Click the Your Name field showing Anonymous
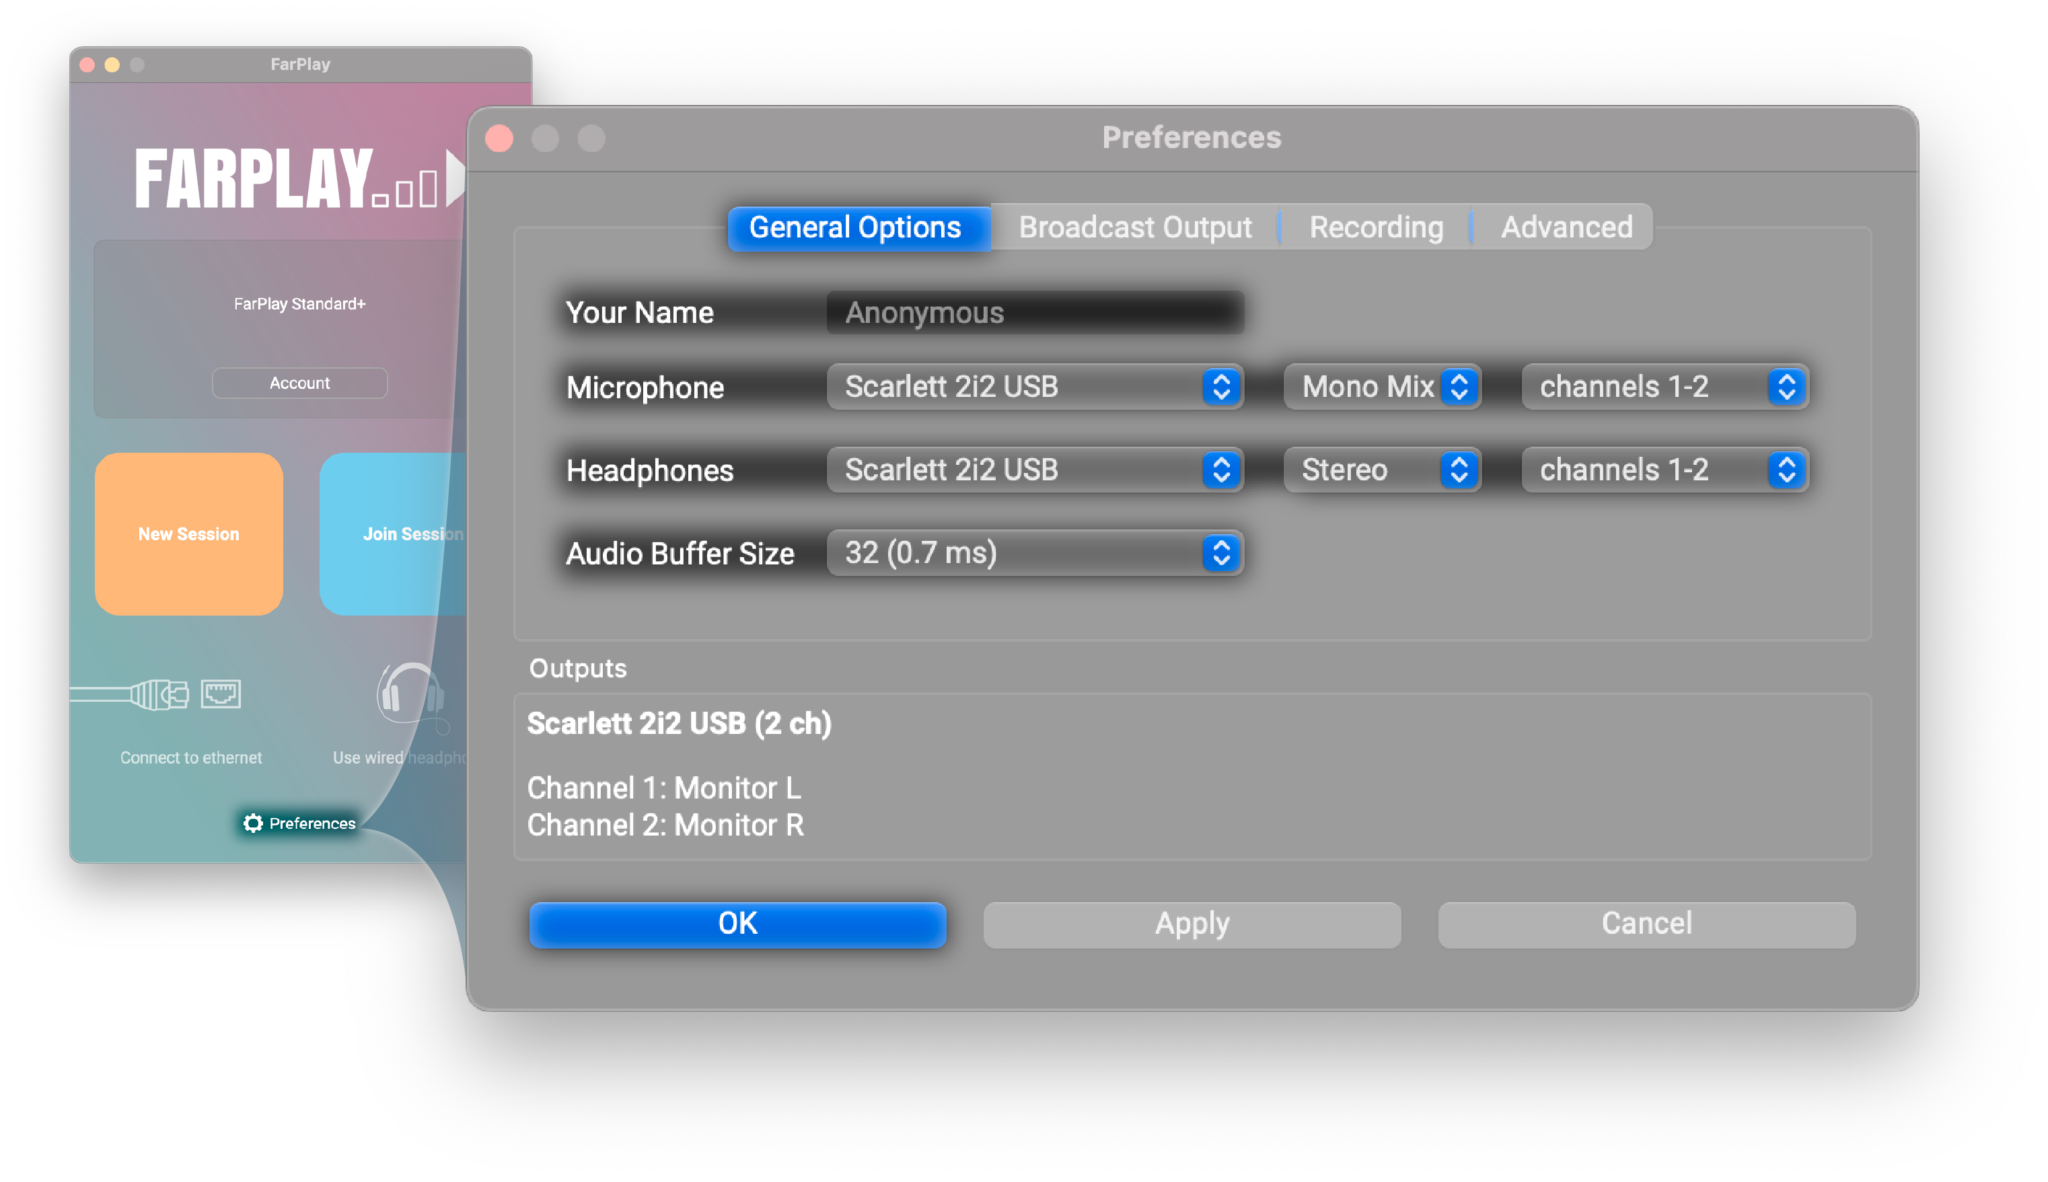Viewport: 2048px width, 1182px height. point(1035,312)
